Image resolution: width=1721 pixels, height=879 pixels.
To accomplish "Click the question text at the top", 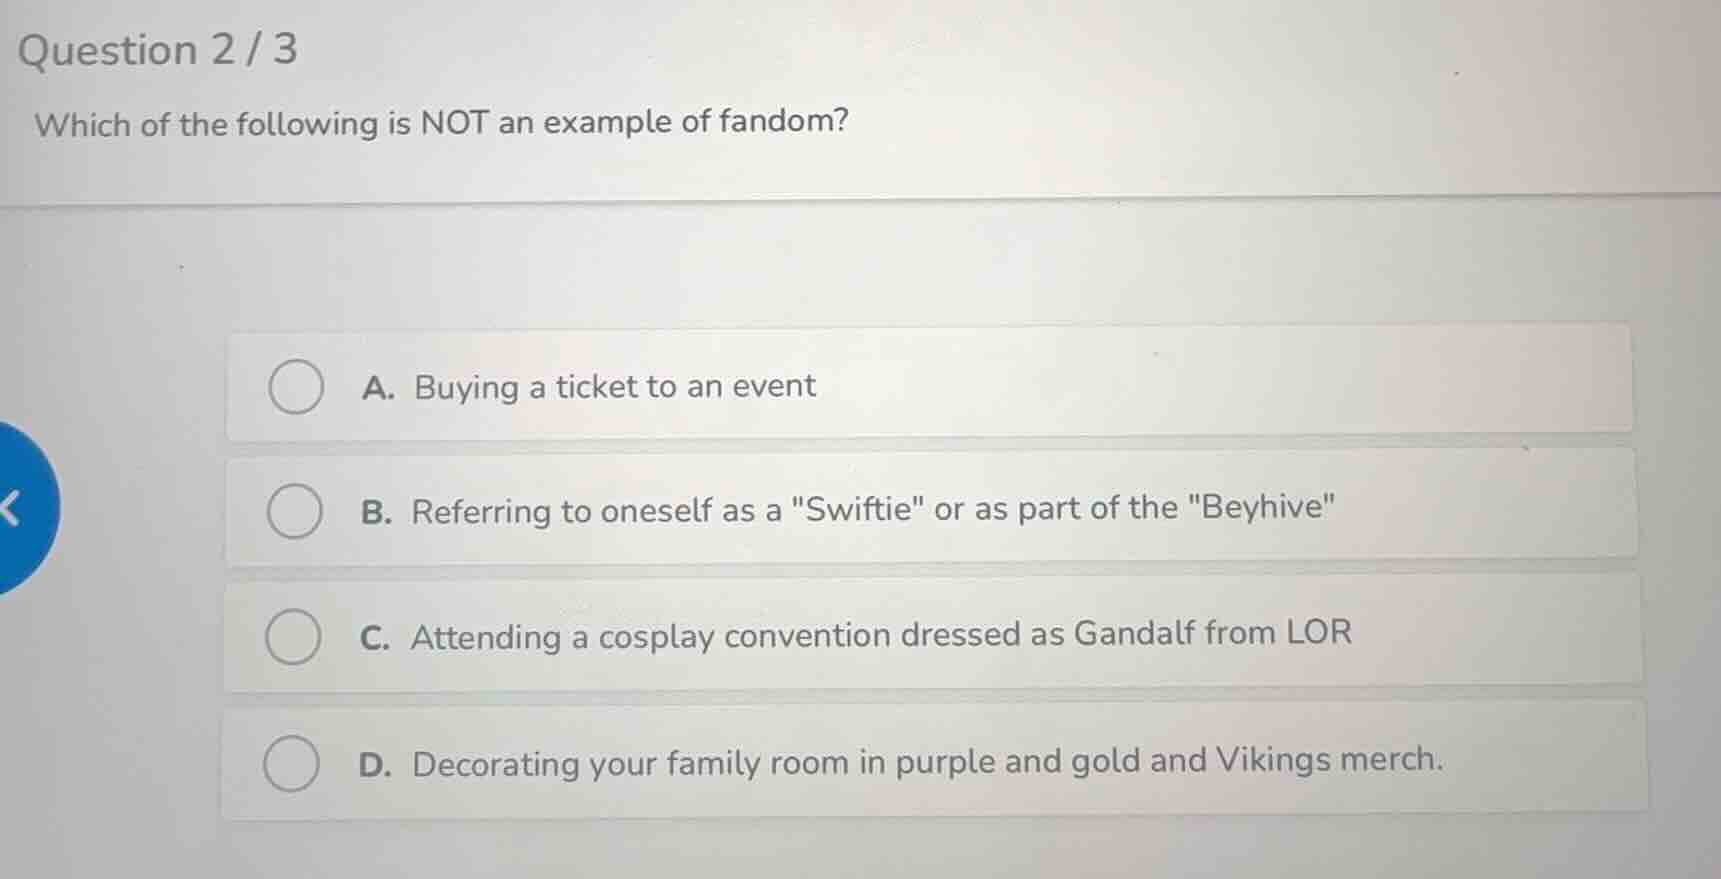I will (x=440, y=123).
